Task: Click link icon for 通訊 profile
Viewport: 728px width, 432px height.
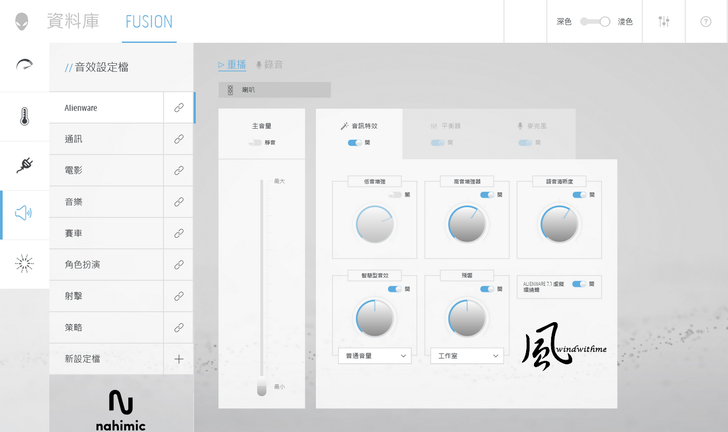Action: pos(179,139)
